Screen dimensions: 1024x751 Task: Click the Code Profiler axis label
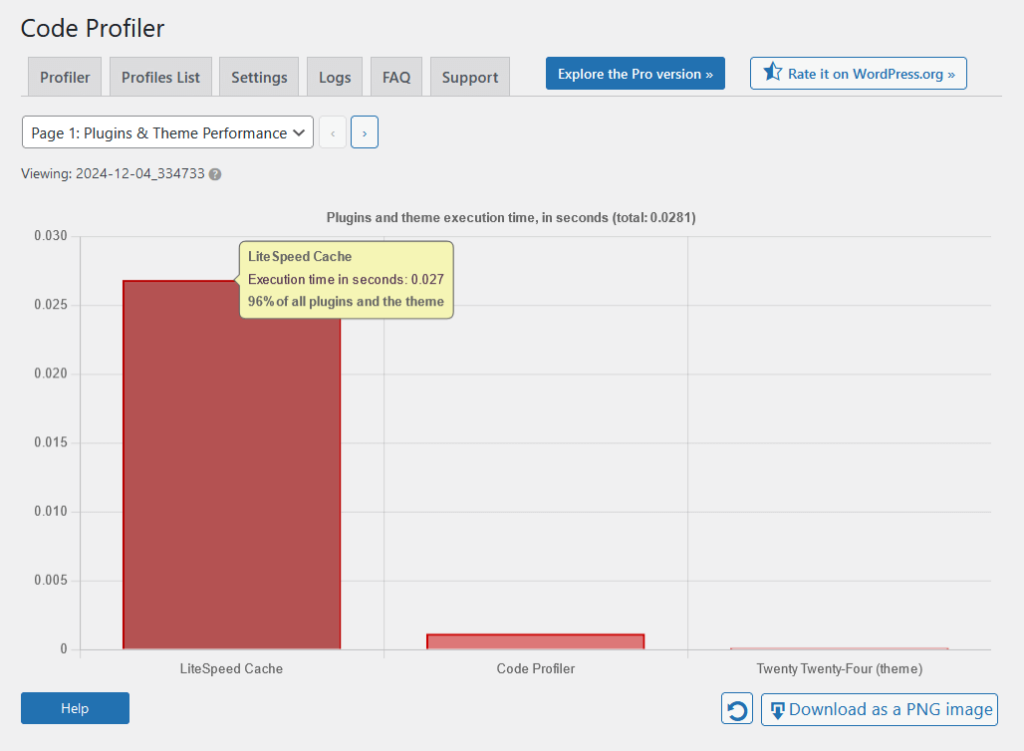536,669
